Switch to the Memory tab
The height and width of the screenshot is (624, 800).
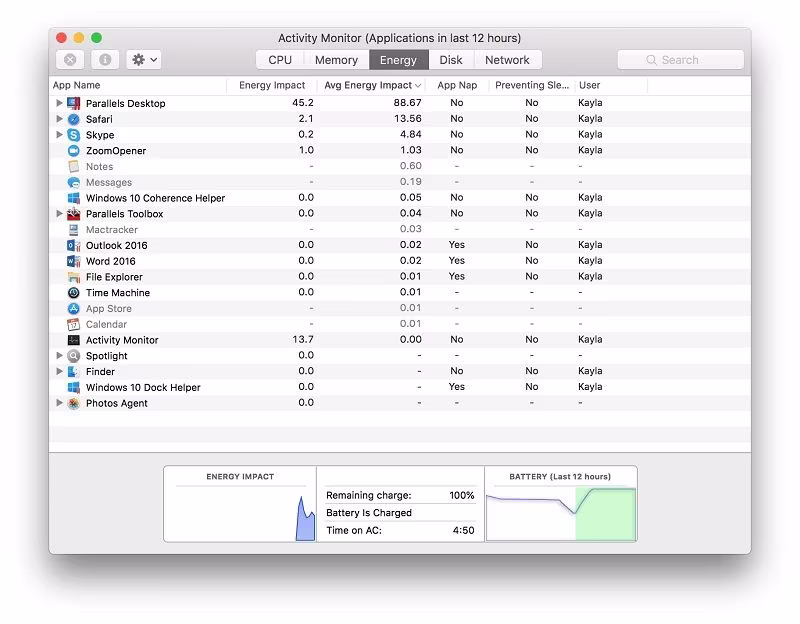(x=336, y=60)
